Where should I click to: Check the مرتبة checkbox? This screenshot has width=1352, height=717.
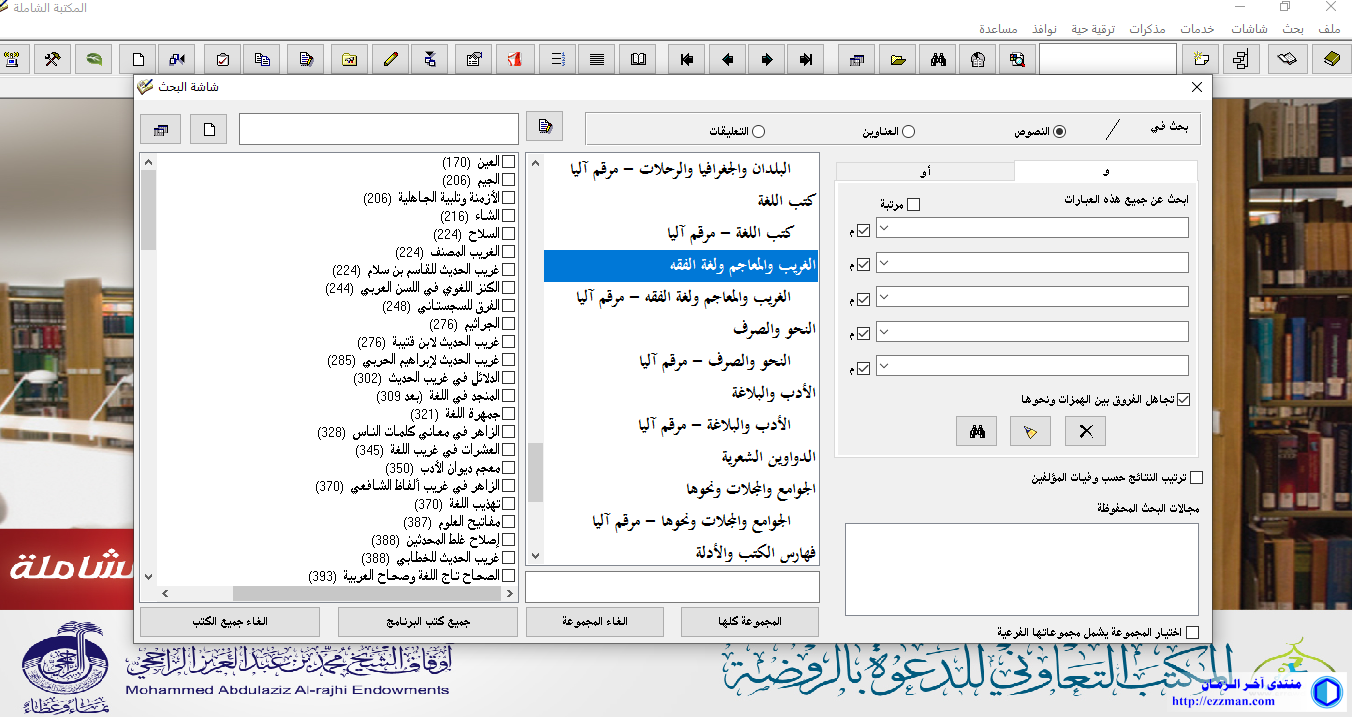[x=913, y=205]
